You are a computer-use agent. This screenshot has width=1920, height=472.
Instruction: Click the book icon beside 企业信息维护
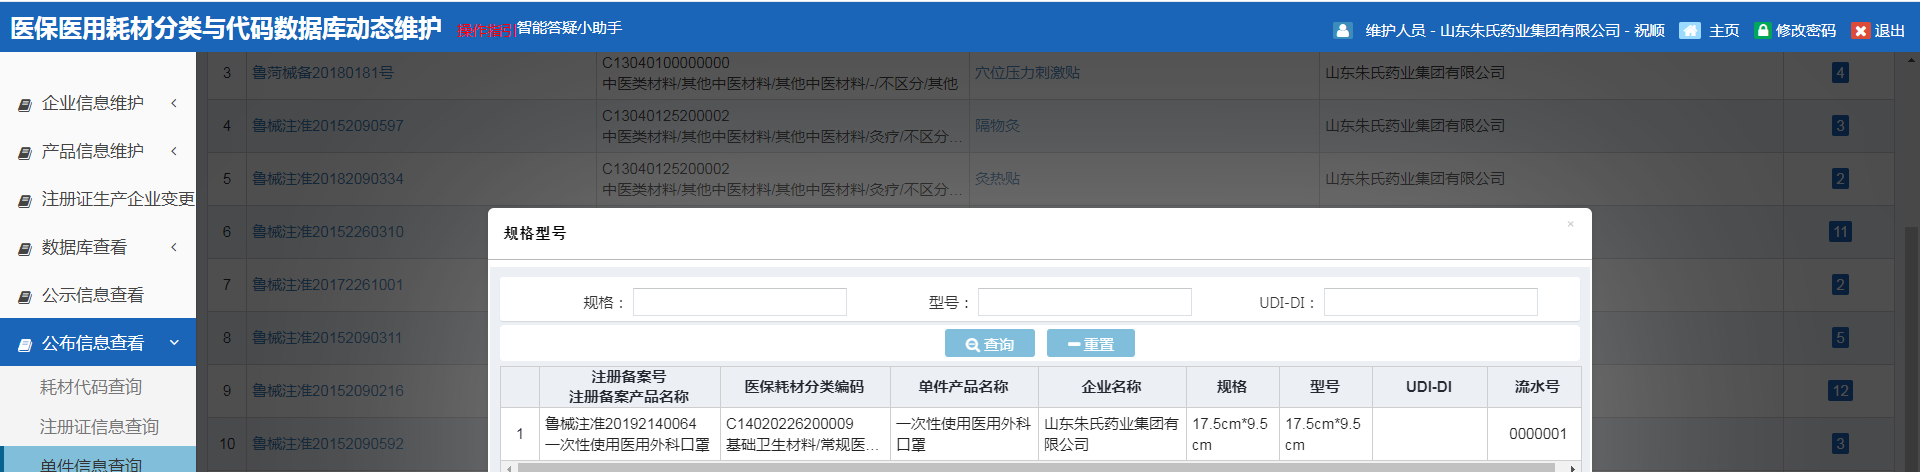[25, 104]
